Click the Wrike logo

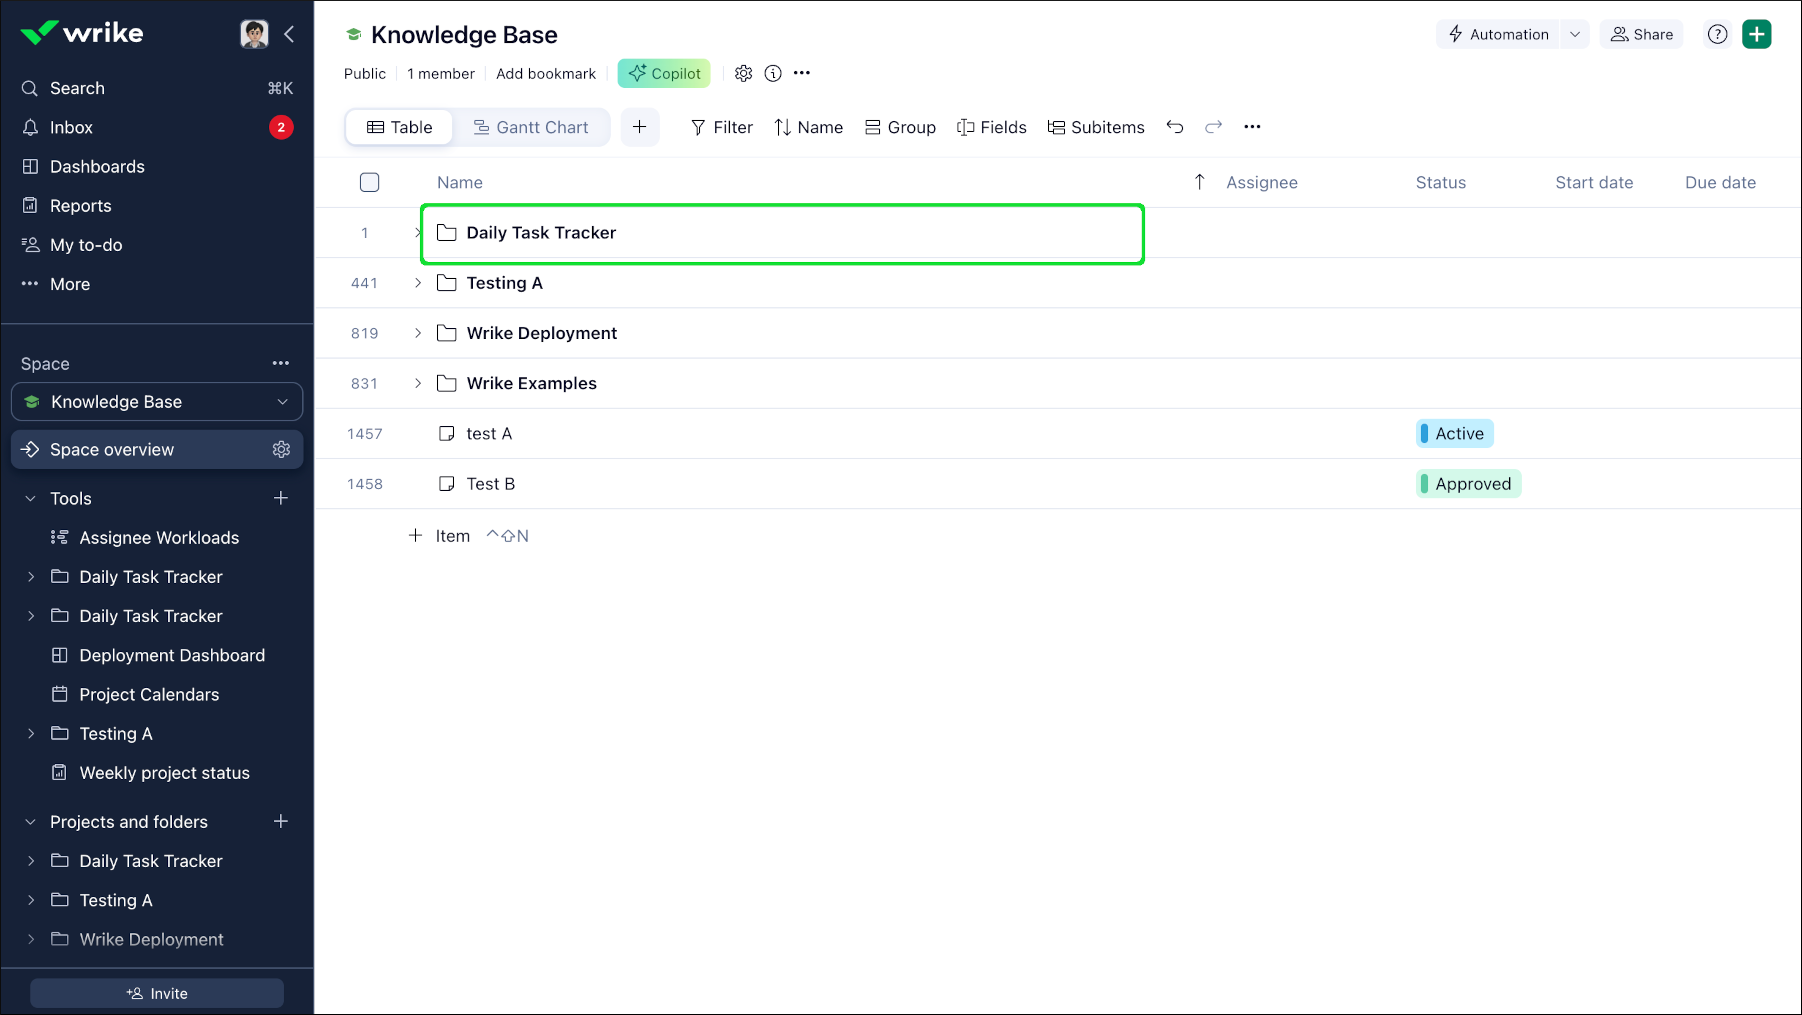coord(82,33)
